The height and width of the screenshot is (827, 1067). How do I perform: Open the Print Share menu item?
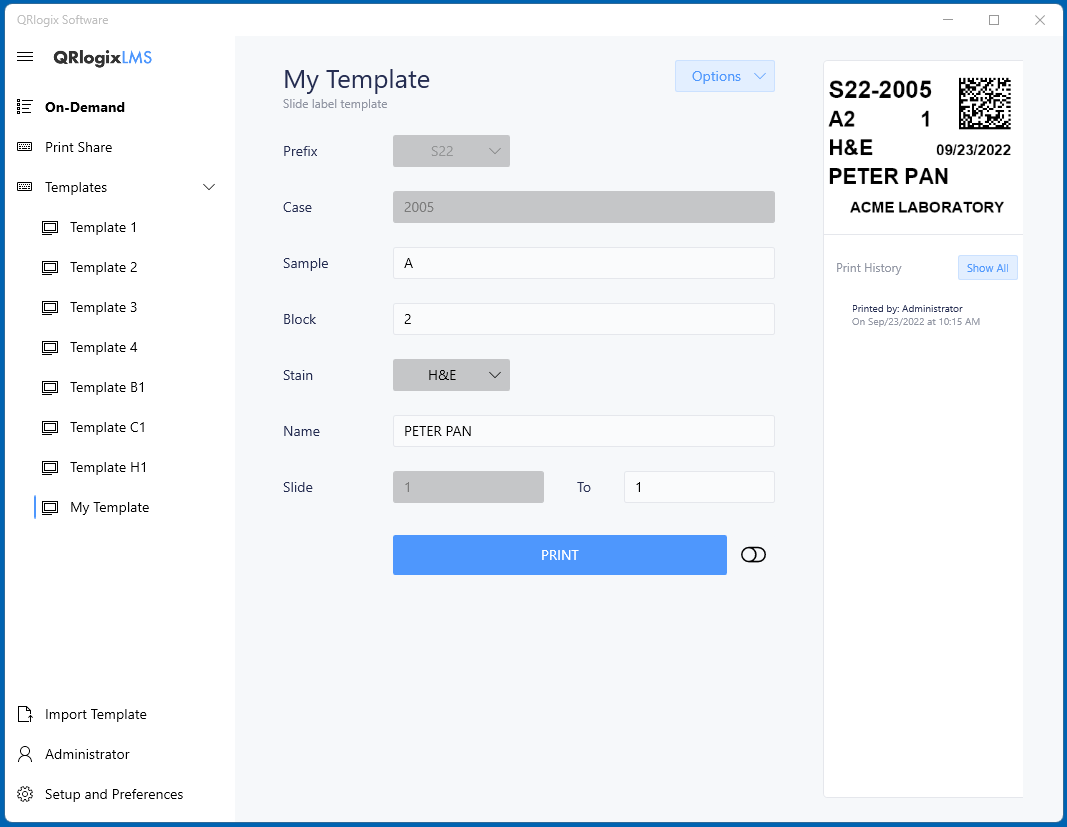78,147
